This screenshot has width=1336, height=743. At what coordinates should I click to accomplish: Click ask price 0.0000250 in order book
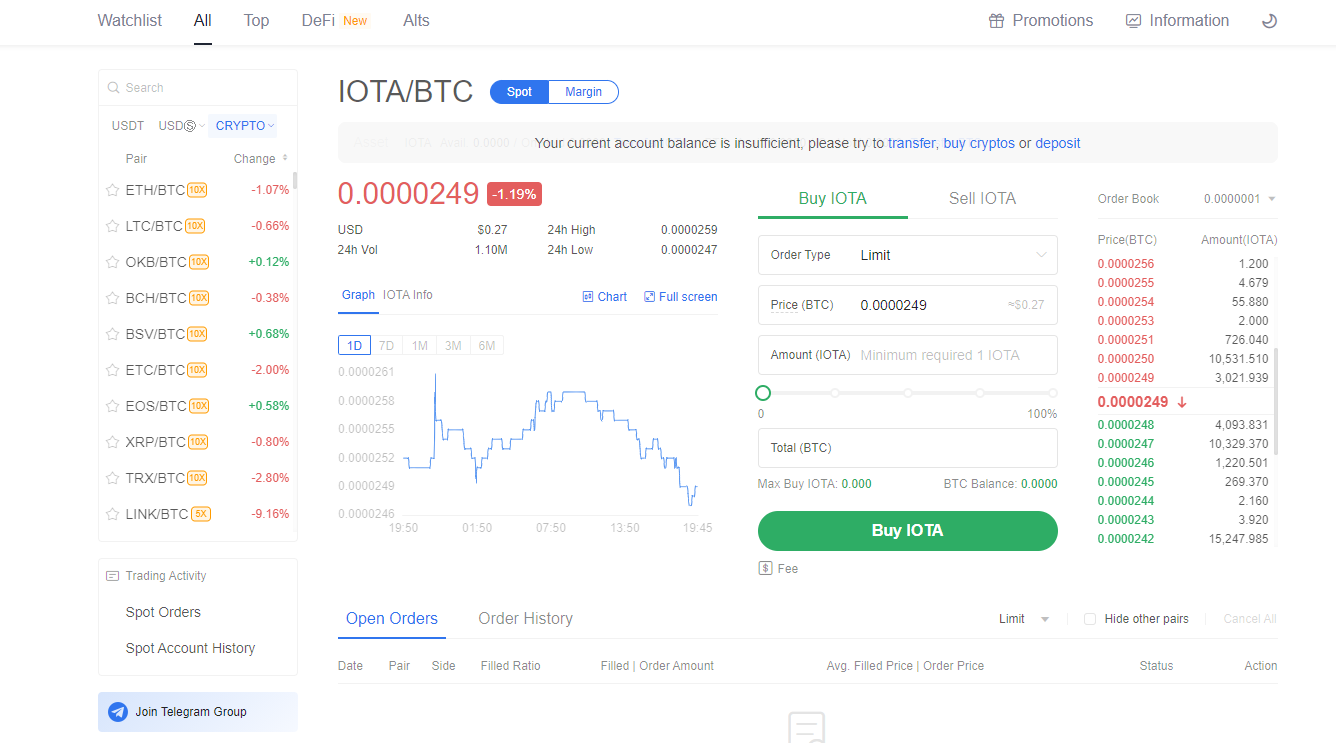pyautogui.click(x=1125, y=359)
